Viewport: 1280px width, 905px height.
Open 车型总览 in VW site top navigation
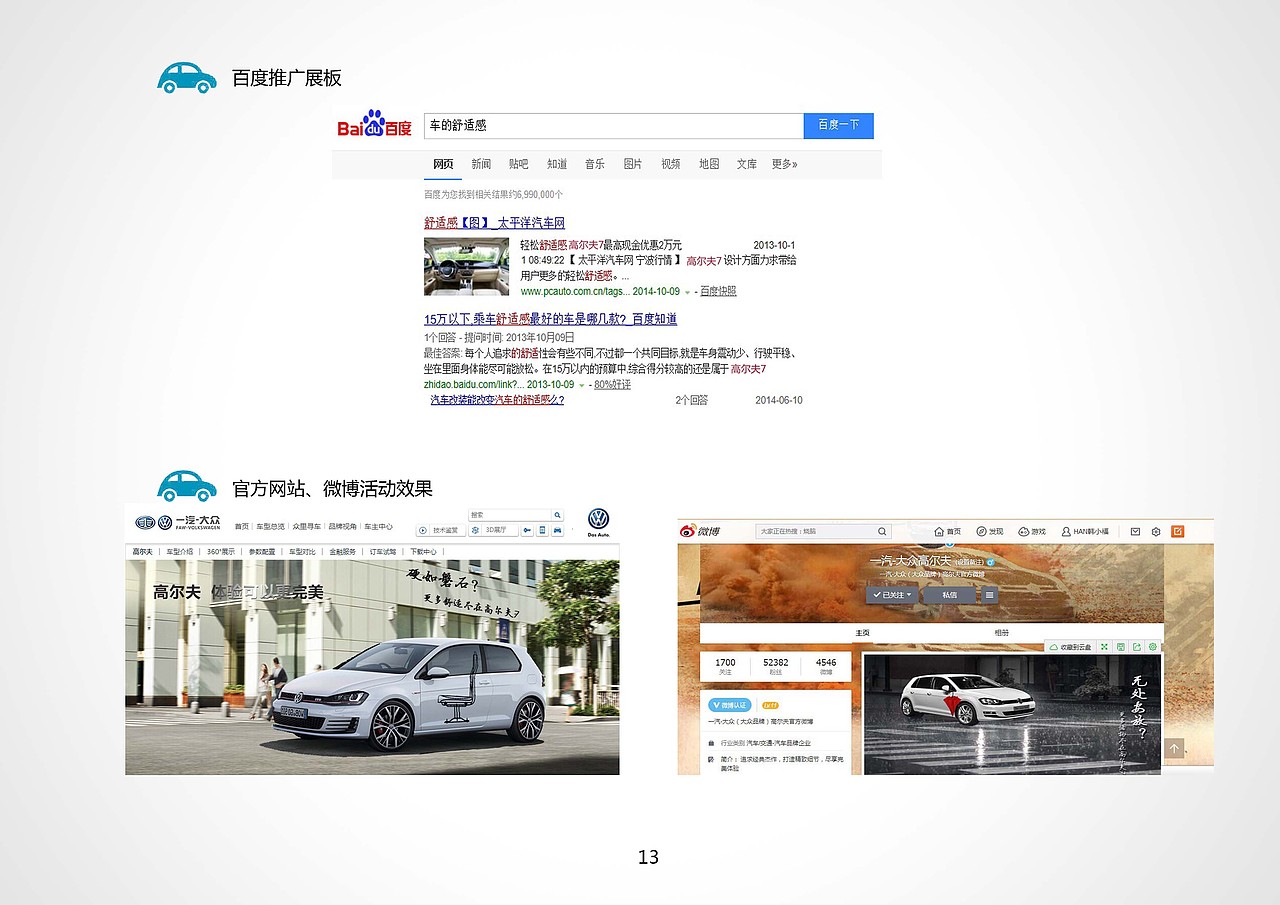[x=270, y=527]
